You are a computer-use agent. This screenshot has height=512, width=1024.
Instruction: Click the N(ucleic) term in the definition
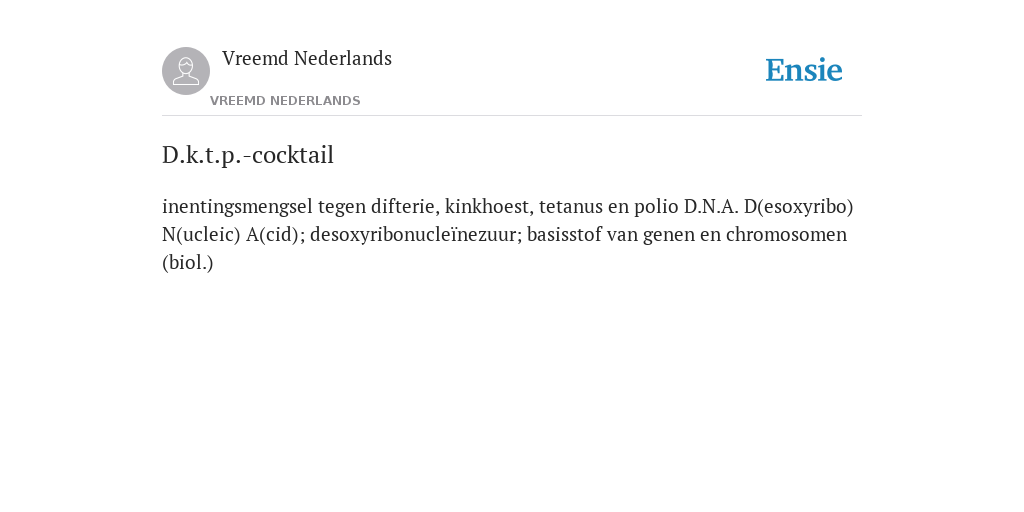click(x=201, y=234)
